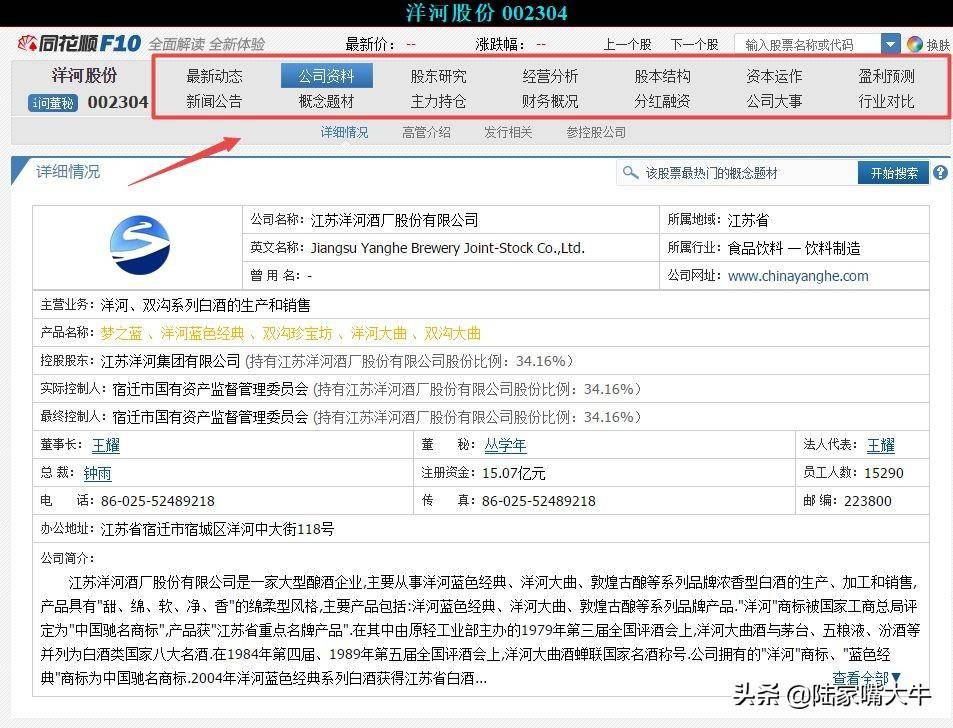The image size is (953, 728).
Task: Open 总裁 钟雨 profile link
Action: [x=97, y=473]
